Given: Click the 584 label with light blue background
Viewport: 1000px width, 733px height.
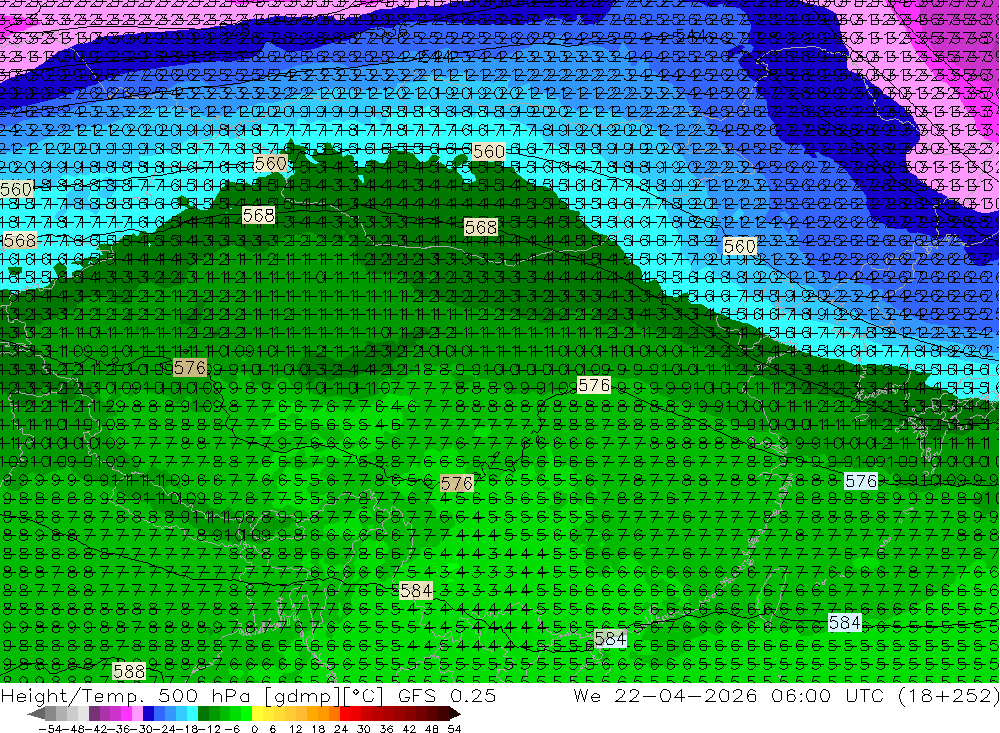Looking at the screenshot, I should coord(844,622).
